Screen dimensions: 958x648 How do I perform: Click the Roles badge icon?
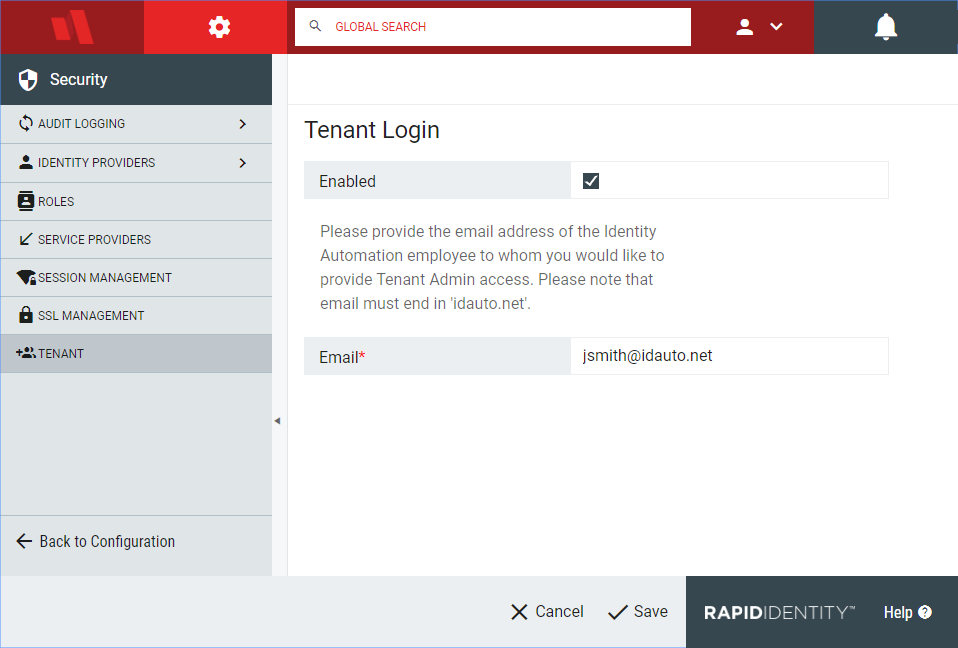[26, 201]
